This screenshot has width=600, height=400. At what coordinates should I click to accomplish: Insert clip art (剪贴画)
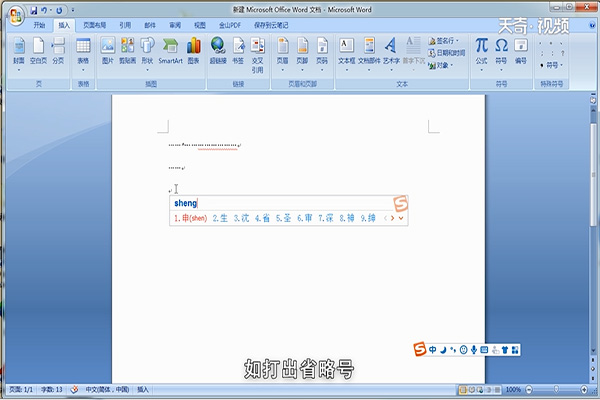pyautogui.click(x=127, y=51)
